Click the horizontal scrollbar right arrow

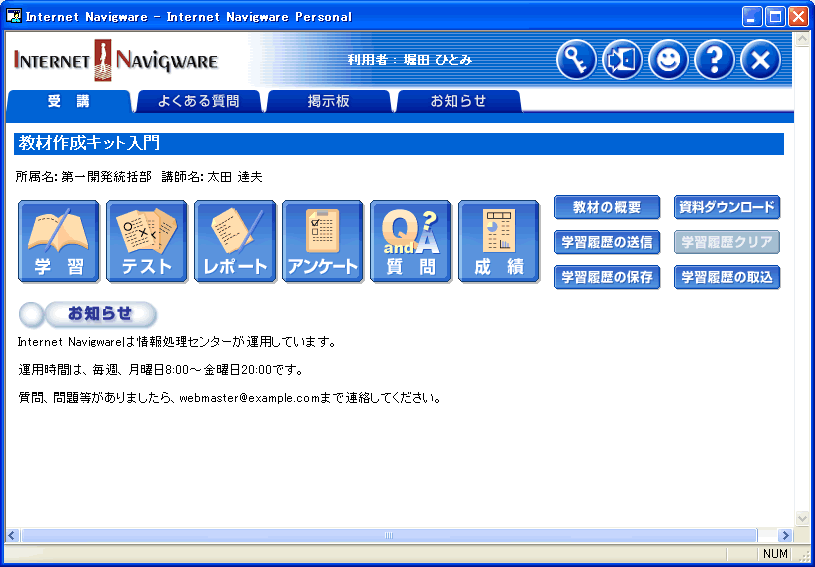[x=785, y=535]
